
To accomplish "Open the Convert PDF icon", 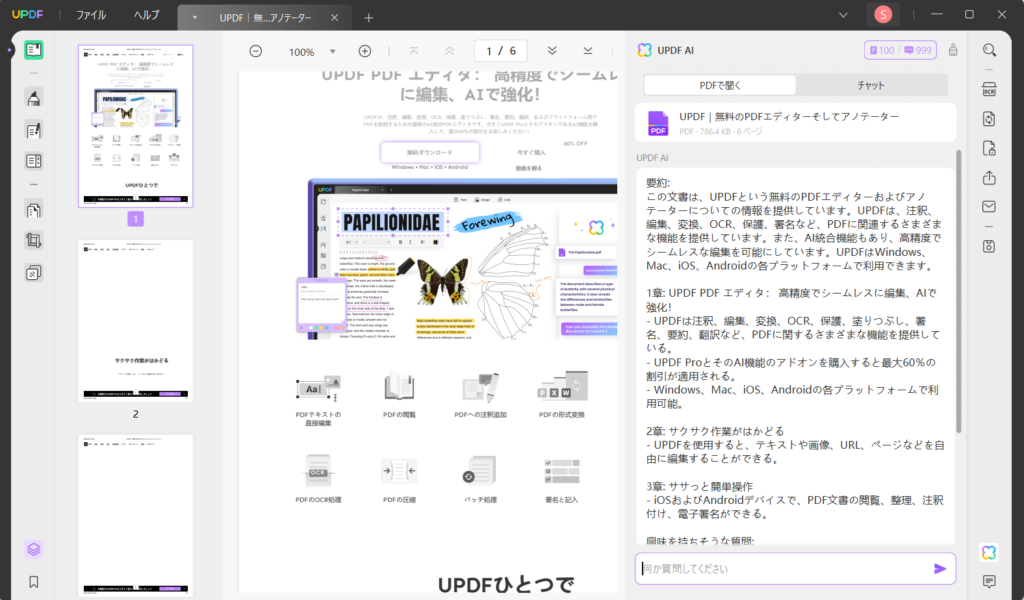I will [x=989, y=119].
